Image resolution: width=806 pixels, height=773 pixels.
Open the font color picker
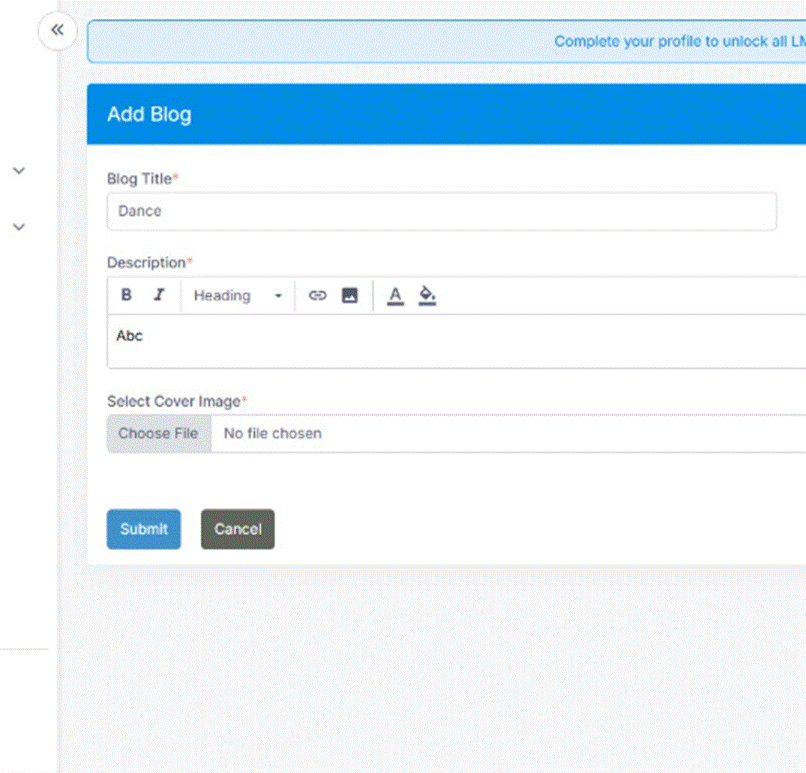coord(395,295)
